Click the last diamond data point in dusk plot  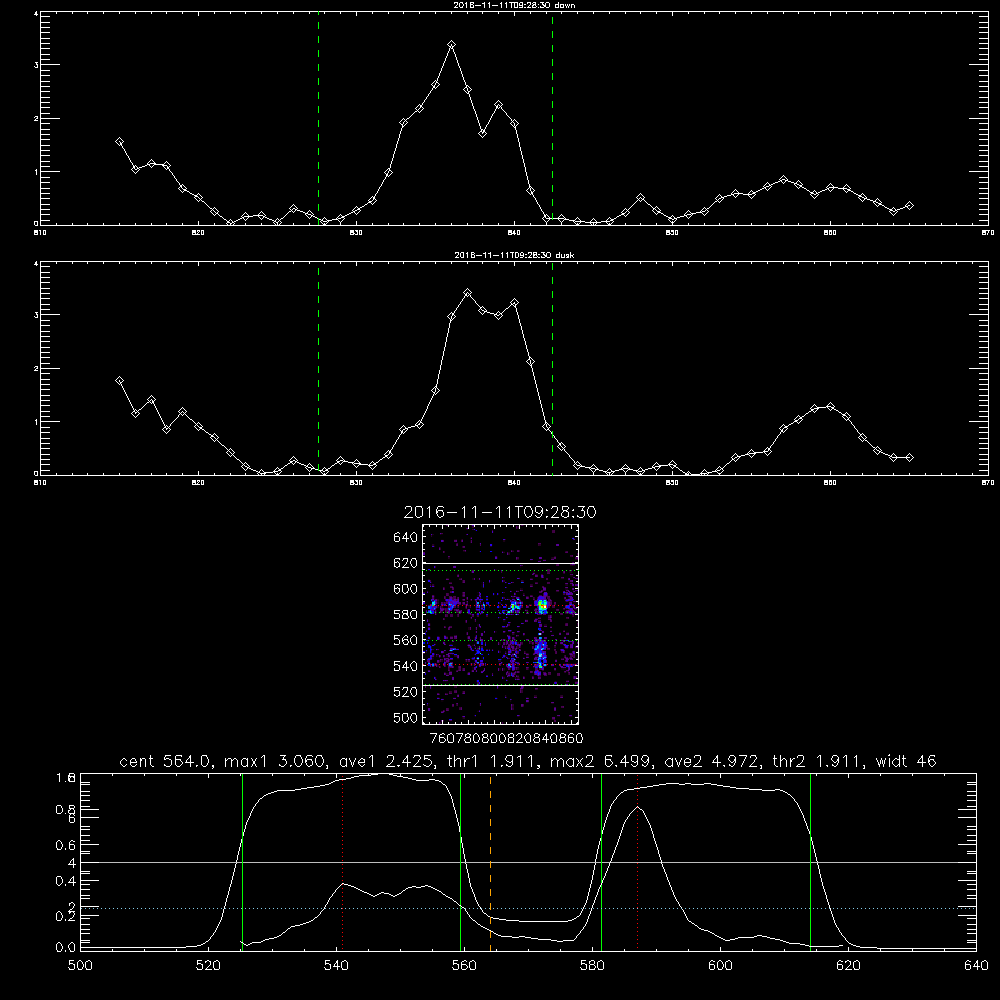pos(909,457)
